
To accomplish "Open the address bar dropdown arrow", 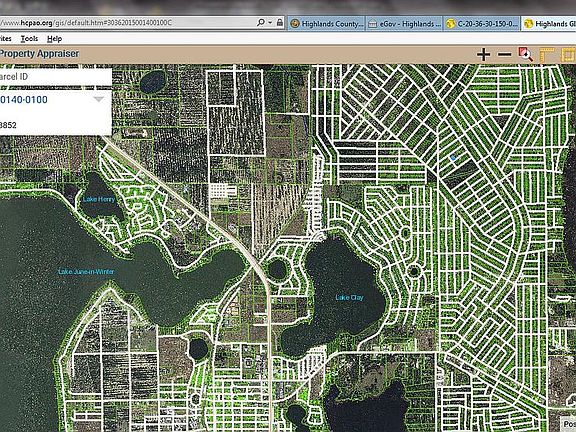I will pyautogui.click(x=270, y=22).
